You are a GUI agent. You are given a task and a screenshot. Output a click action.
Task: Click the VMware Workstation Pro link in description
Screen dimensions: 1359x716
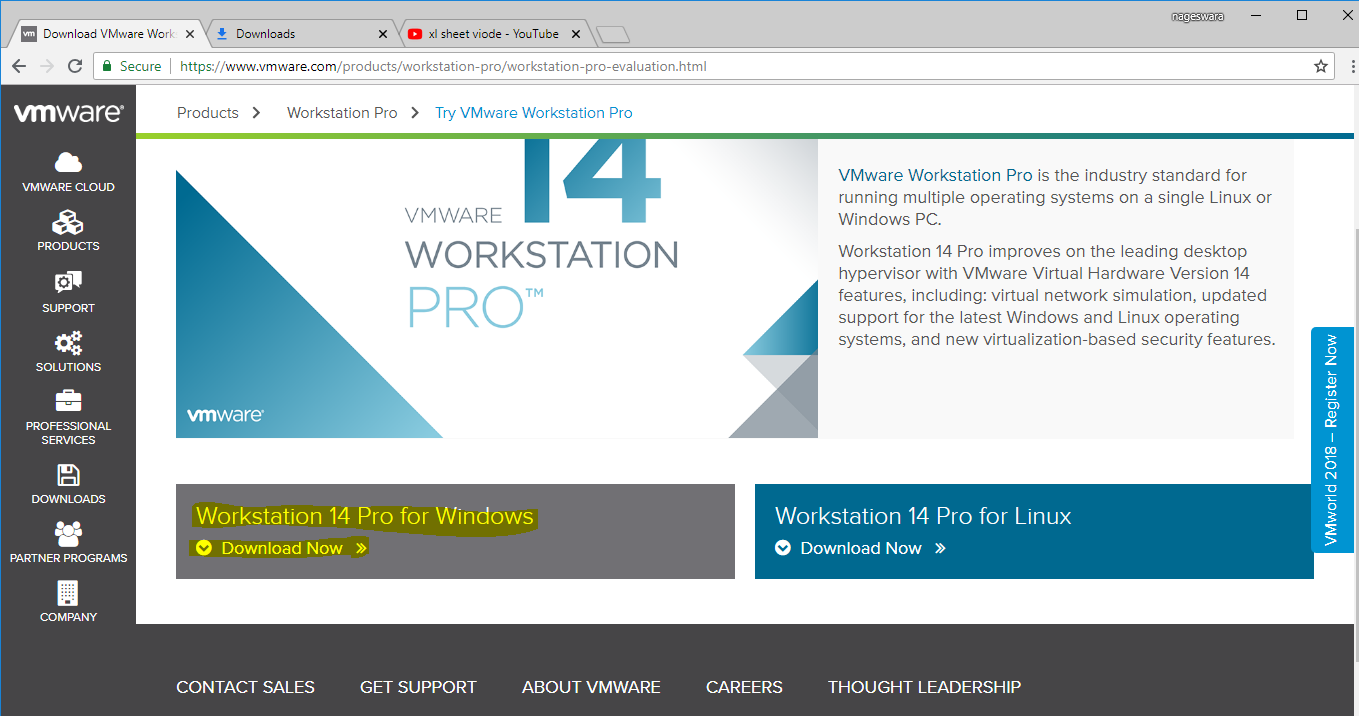click(936, 175)
